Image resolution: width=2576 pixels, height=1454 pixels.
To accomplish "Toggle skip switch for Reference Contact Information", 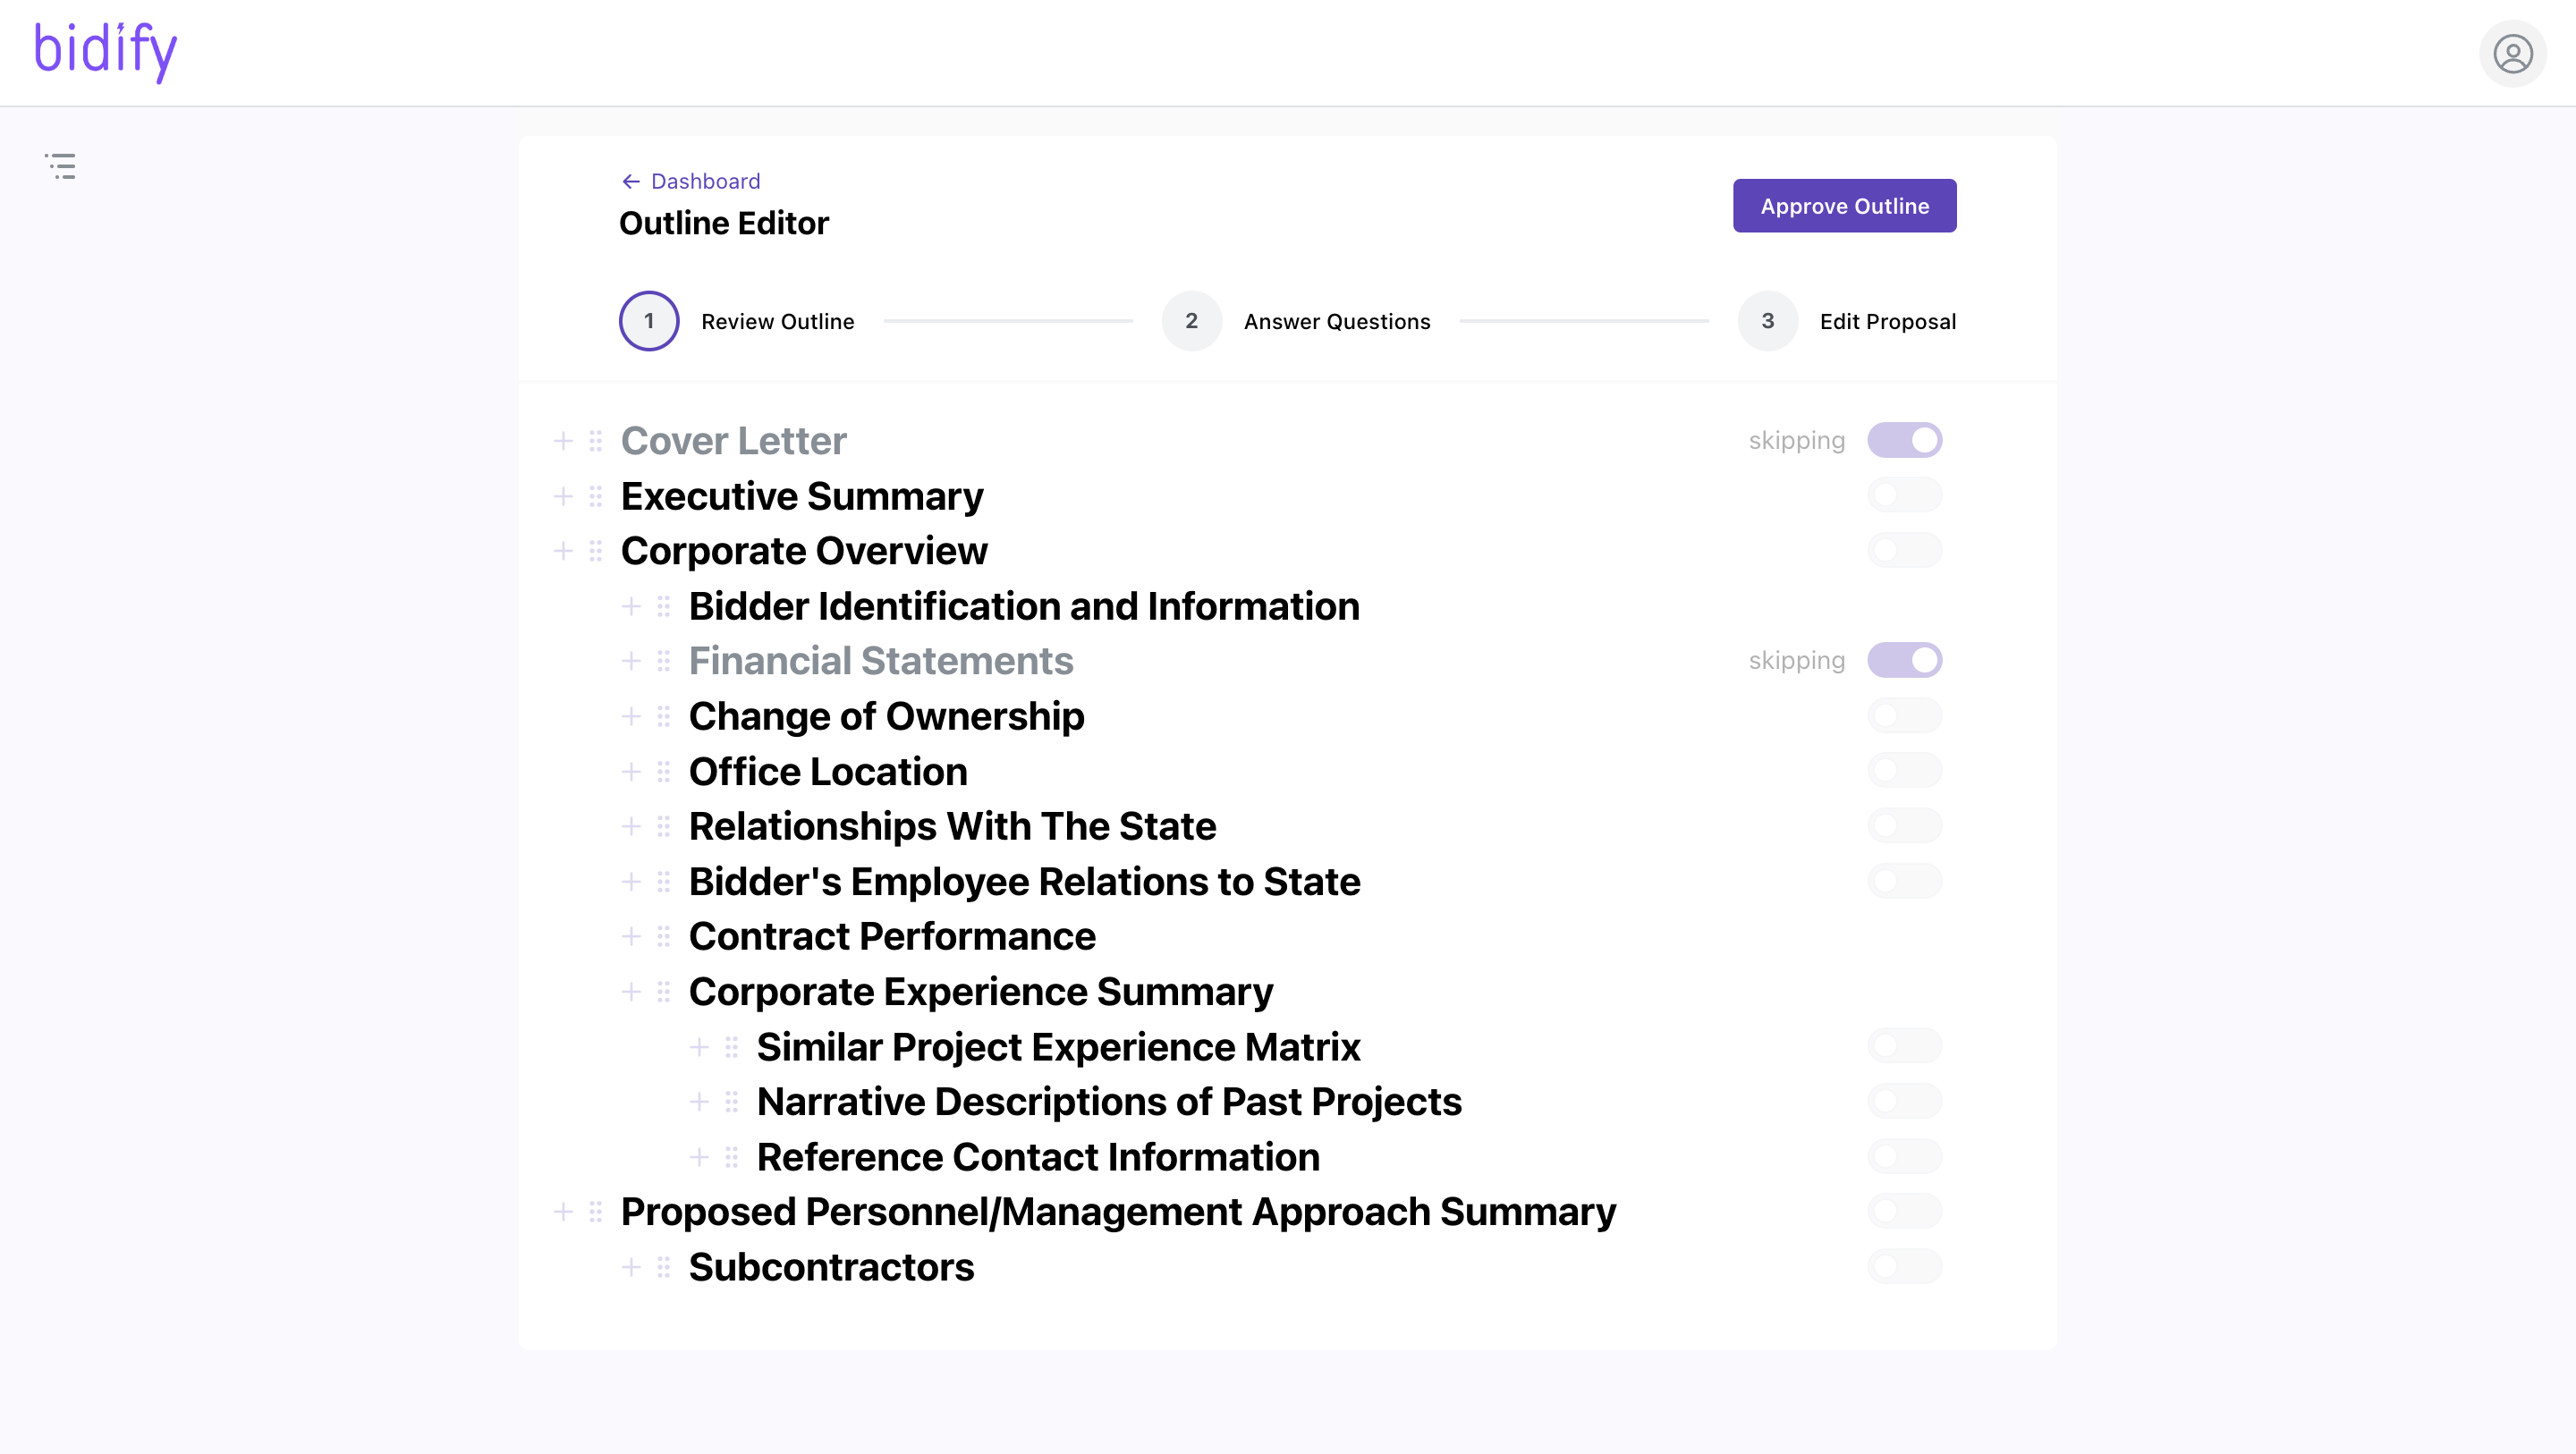I will point(1904,1157).
